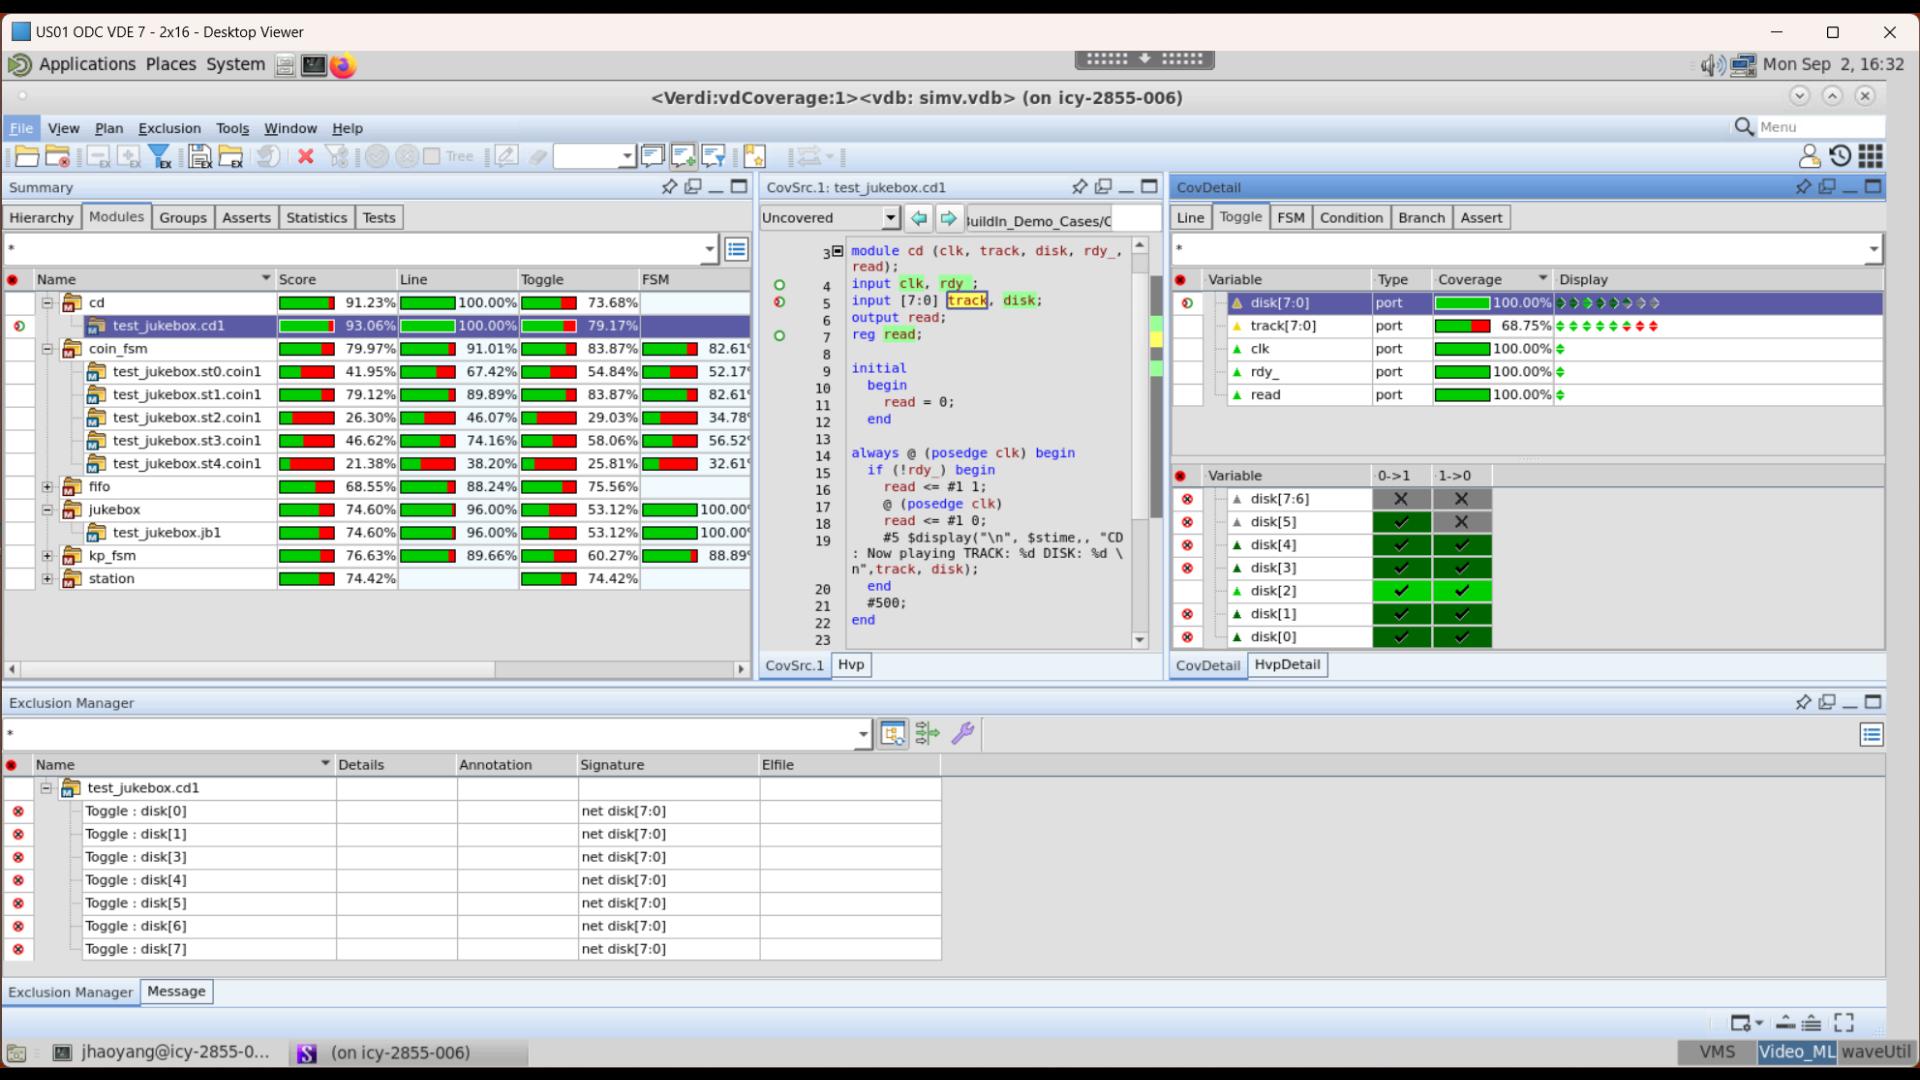Screen dimensions: 1920x1080
Task: Toggle exclusion marker for disk[1] row
Action: tap(1187, 614)
